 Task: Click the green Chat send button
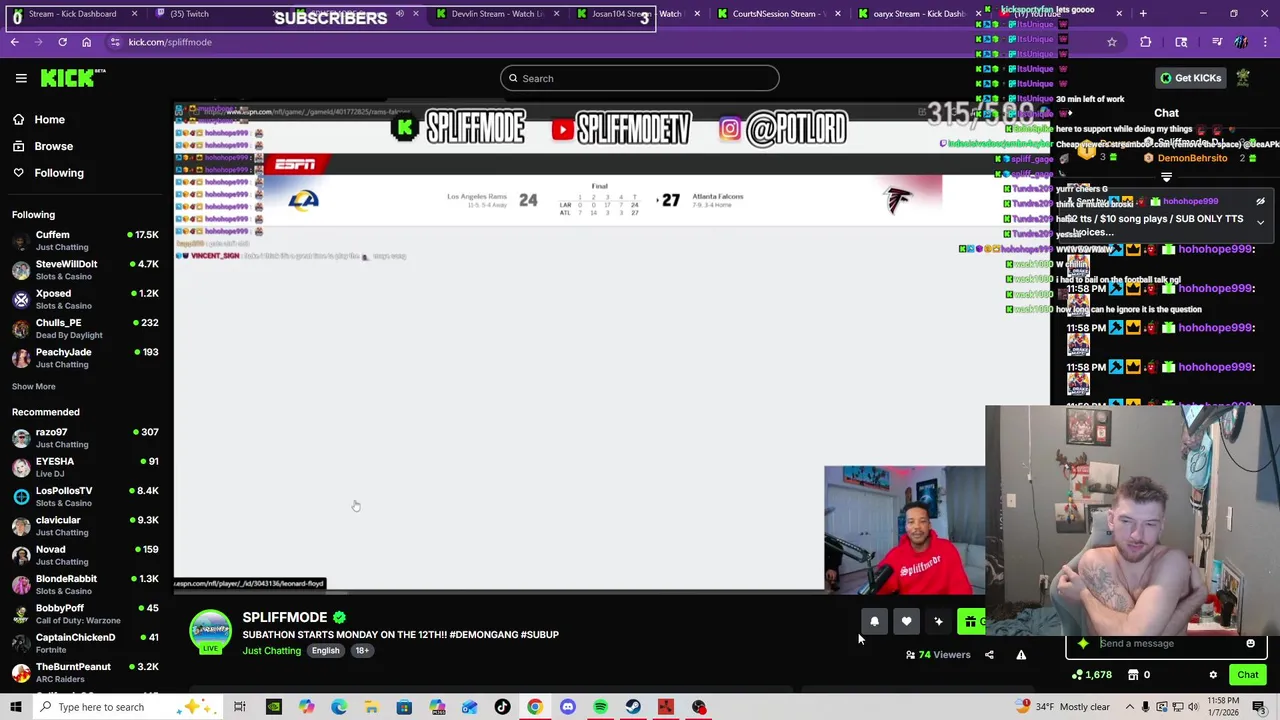(x=1247, y=675)
